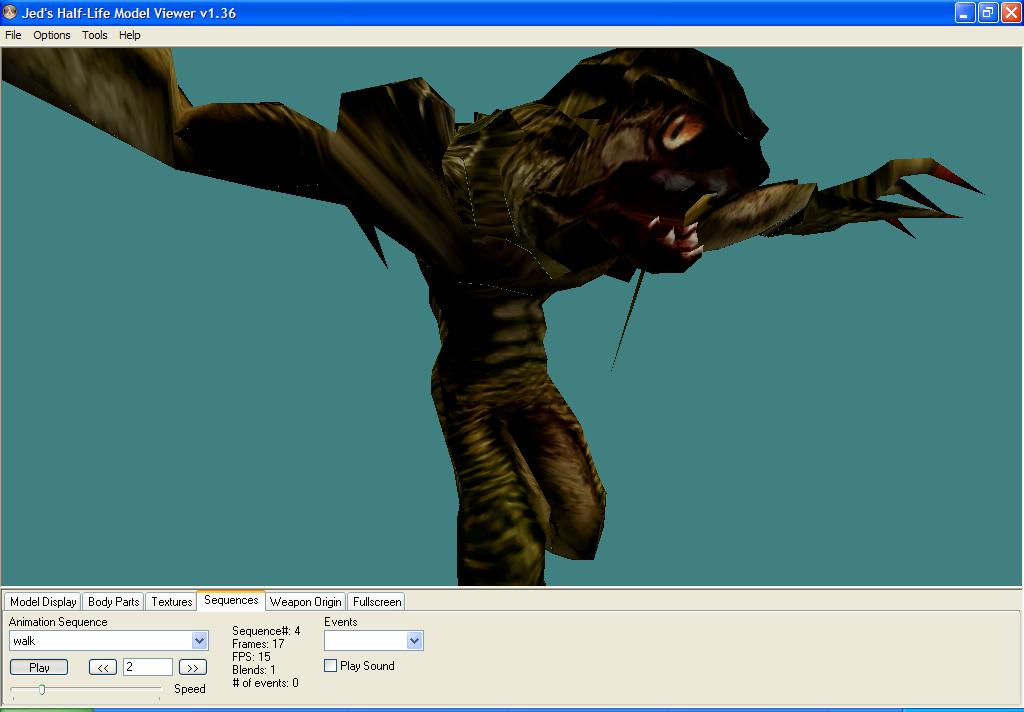Toggle the Play Sound checkbox
The height and width of the screenshot is (712, 1024).
pyautogui.click(x=330, y=666)
